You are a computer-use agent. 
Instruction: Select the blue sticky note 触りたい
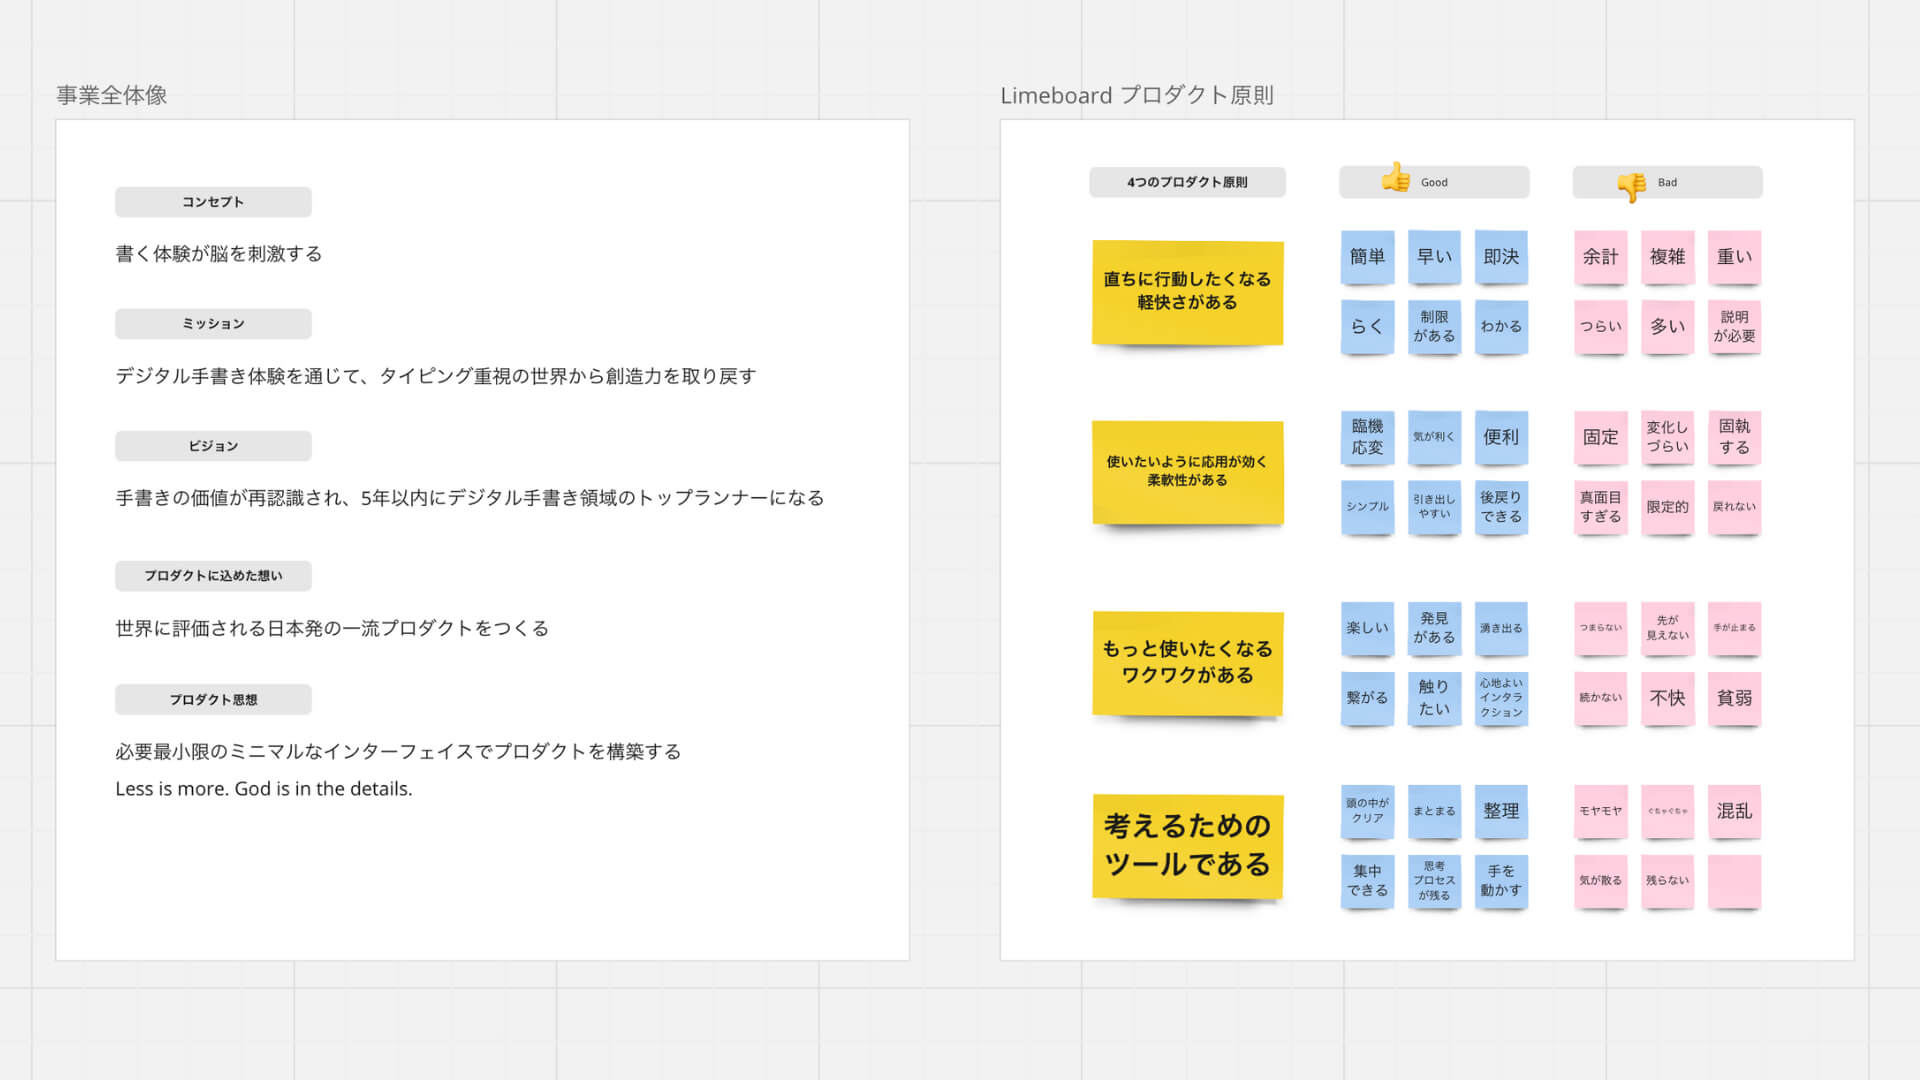(1434, 698)
